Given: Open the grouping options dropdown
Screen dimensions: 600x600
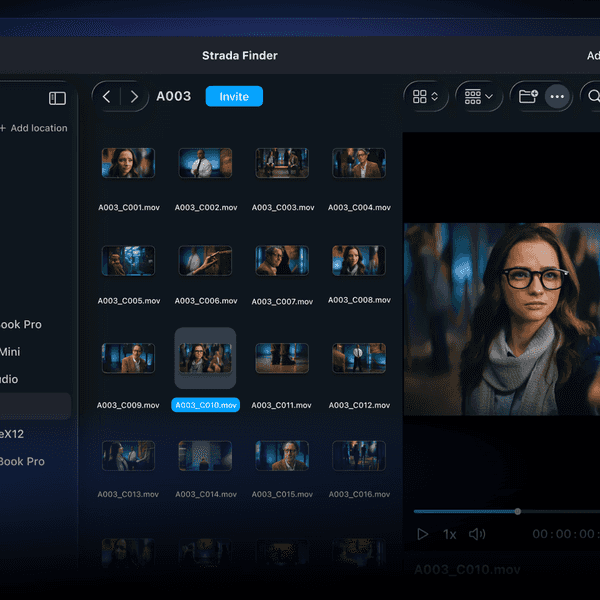Looking at the screenshot, I should pyautogui.click(x=478, y=96).
